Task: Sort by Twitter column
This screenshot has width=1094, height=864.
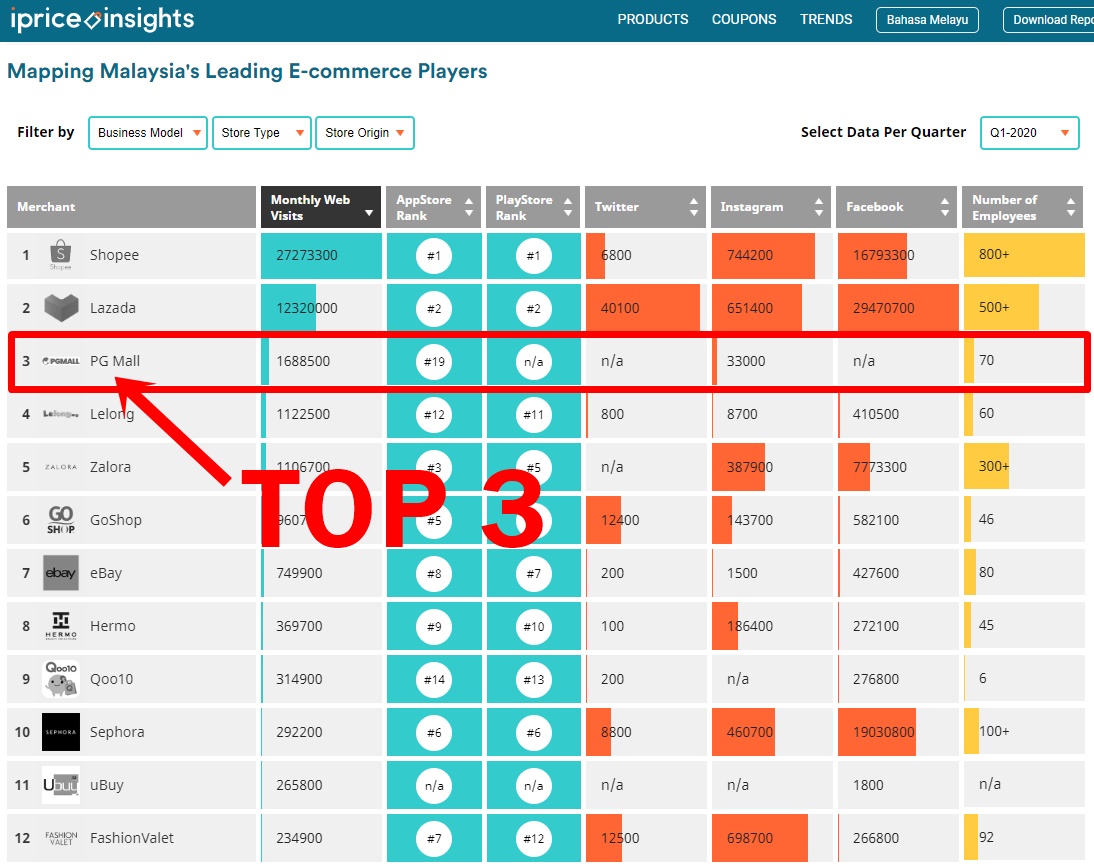Action: [x=645, y=207]
